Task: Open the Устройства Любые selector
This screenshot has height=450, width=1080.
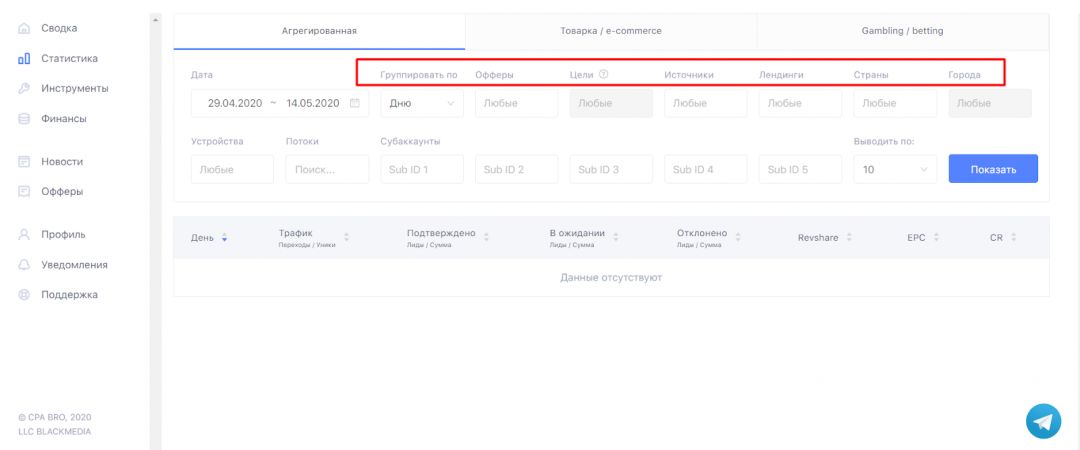Action: pyautogui.click(x=232, y=169)
